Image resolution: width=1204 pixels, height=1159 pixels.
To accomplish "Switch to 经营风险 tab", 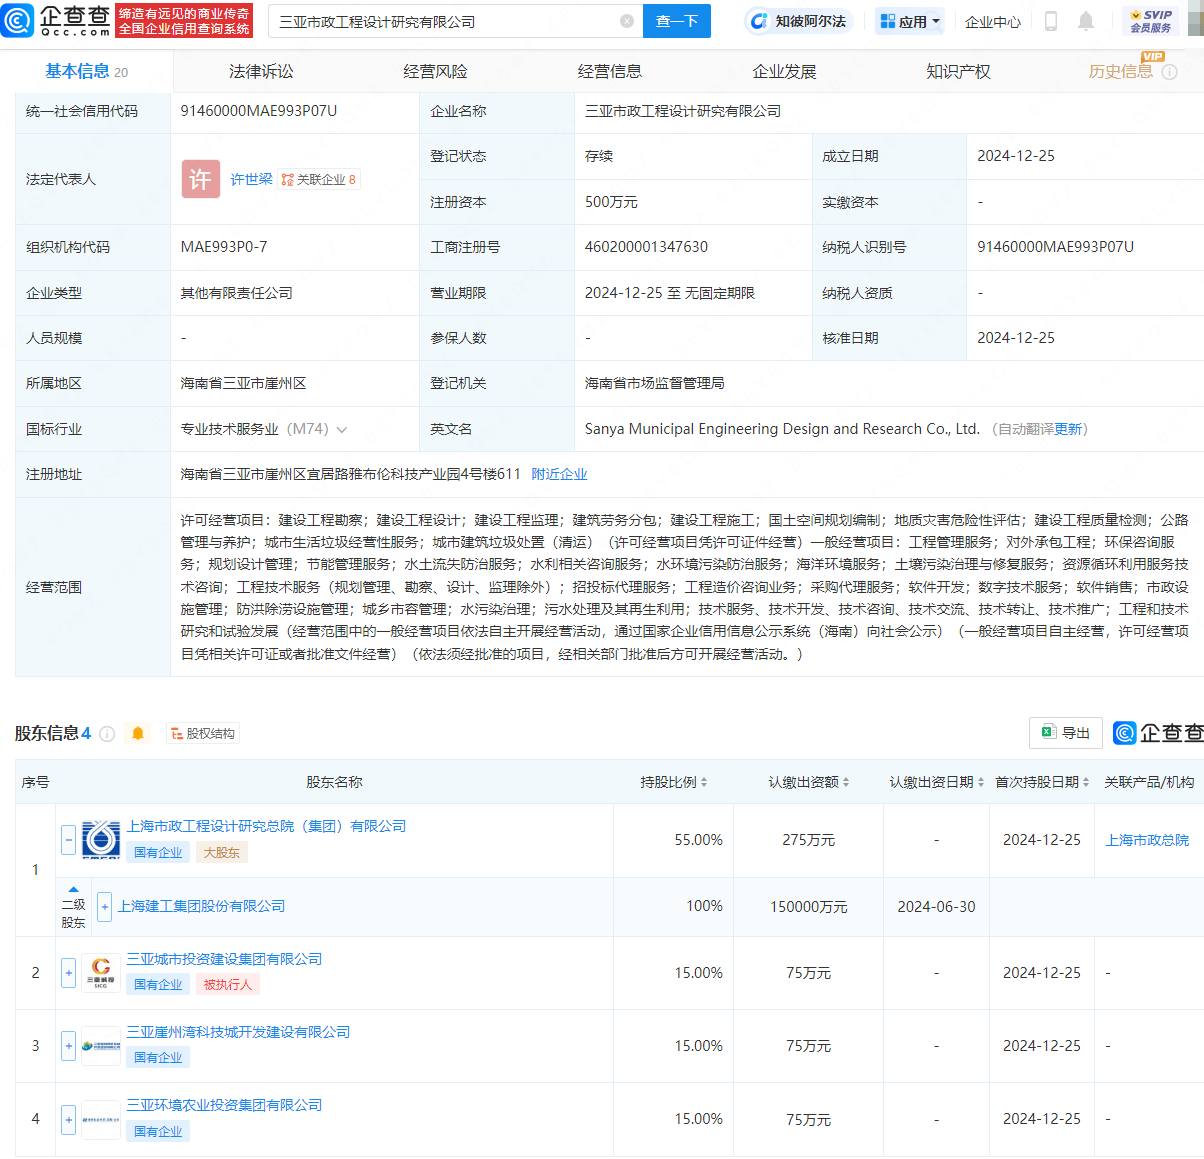I will [x=435, y=72].
